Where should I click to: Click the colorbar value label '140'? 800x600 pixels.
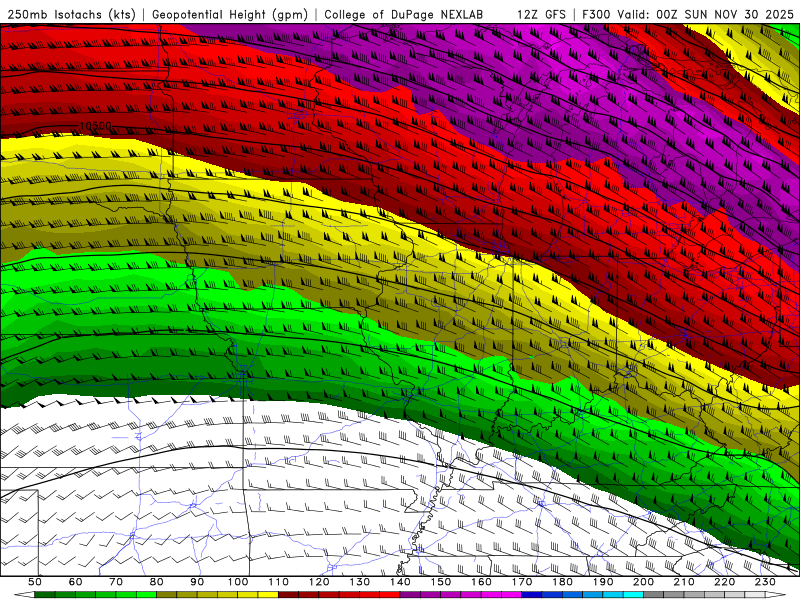coord(400,582)
